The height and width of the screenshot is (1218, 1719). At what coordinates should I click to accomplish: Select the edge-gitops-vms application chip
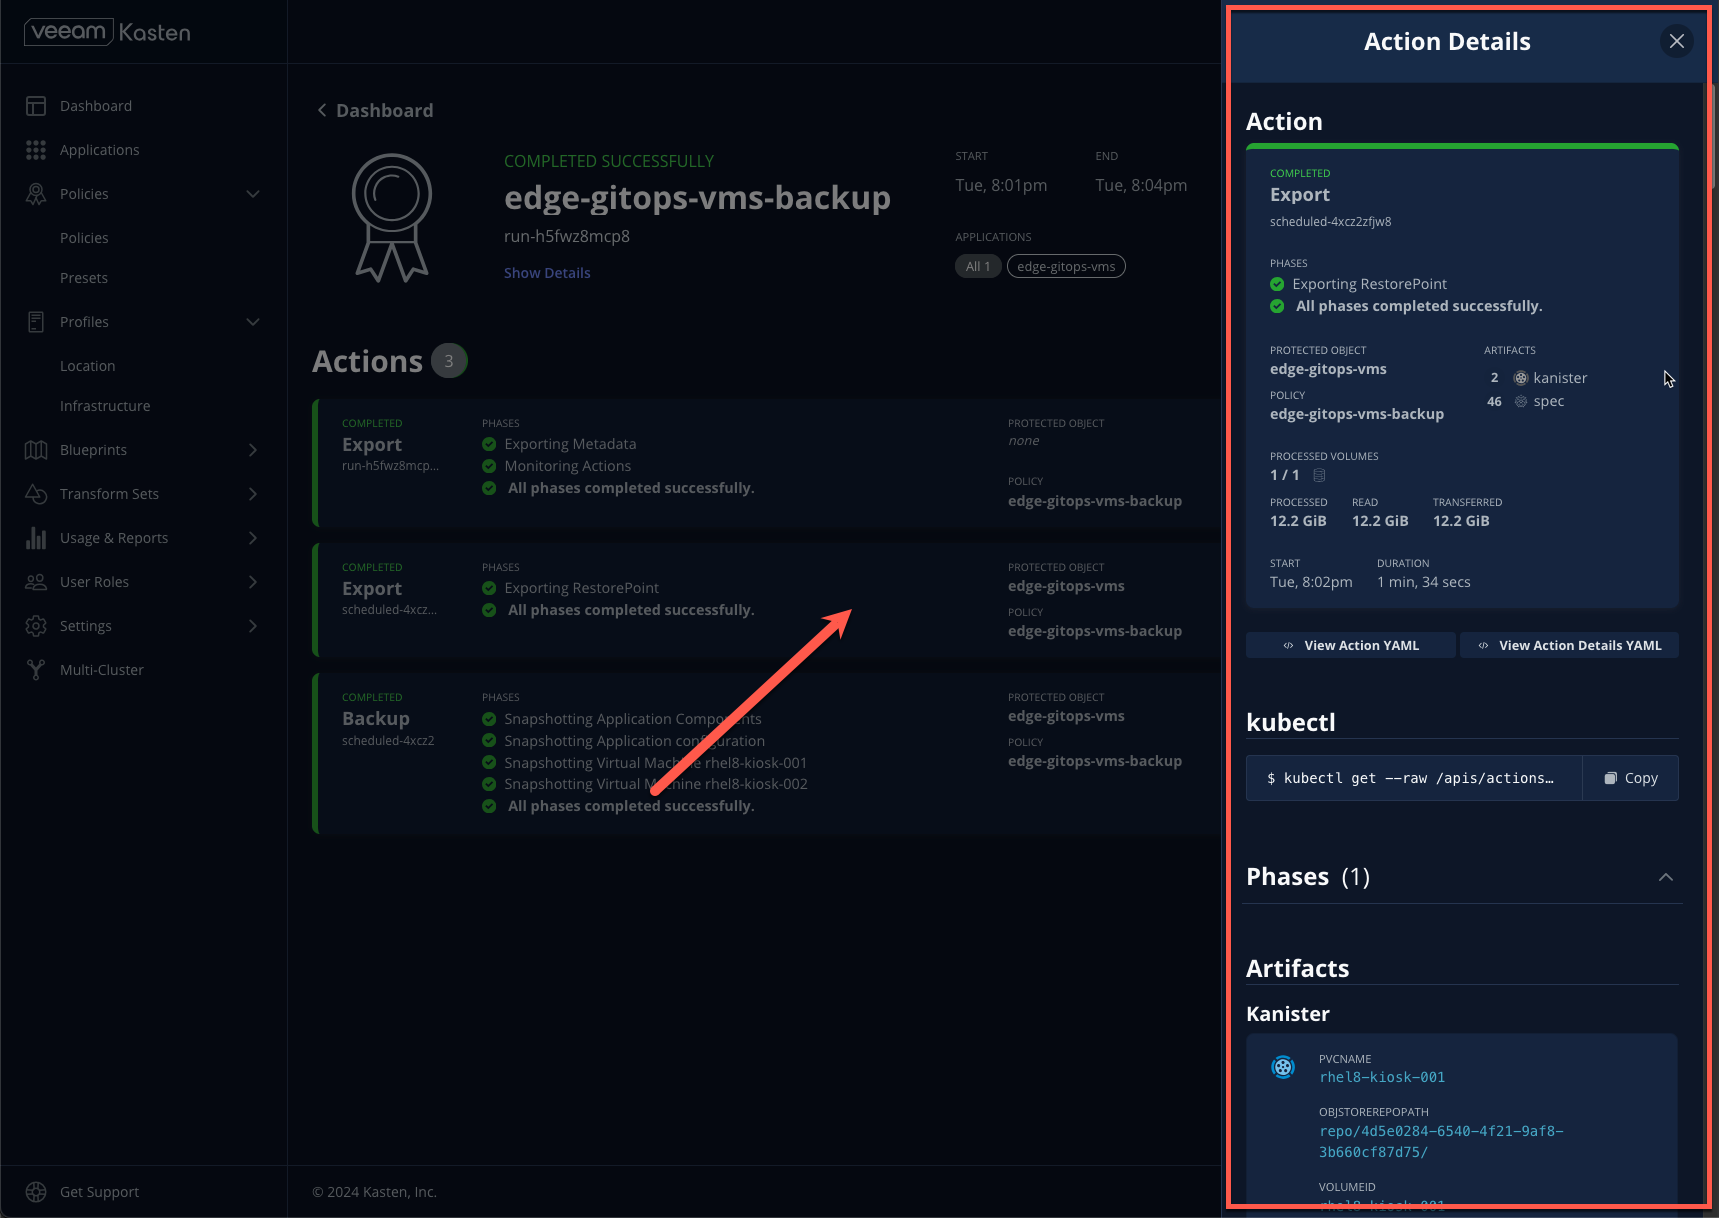click(x=1066, y=266)
